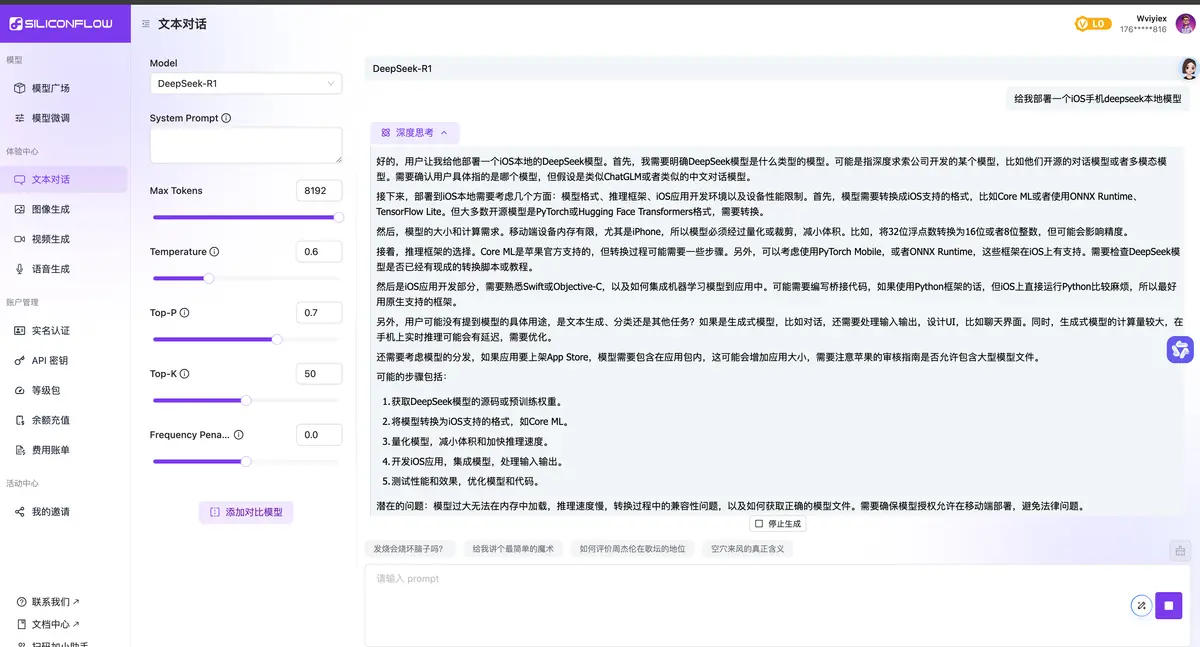
Task: Select the suggestion 发烧会烧坏脑子吗?
Action: pos(408,548)
